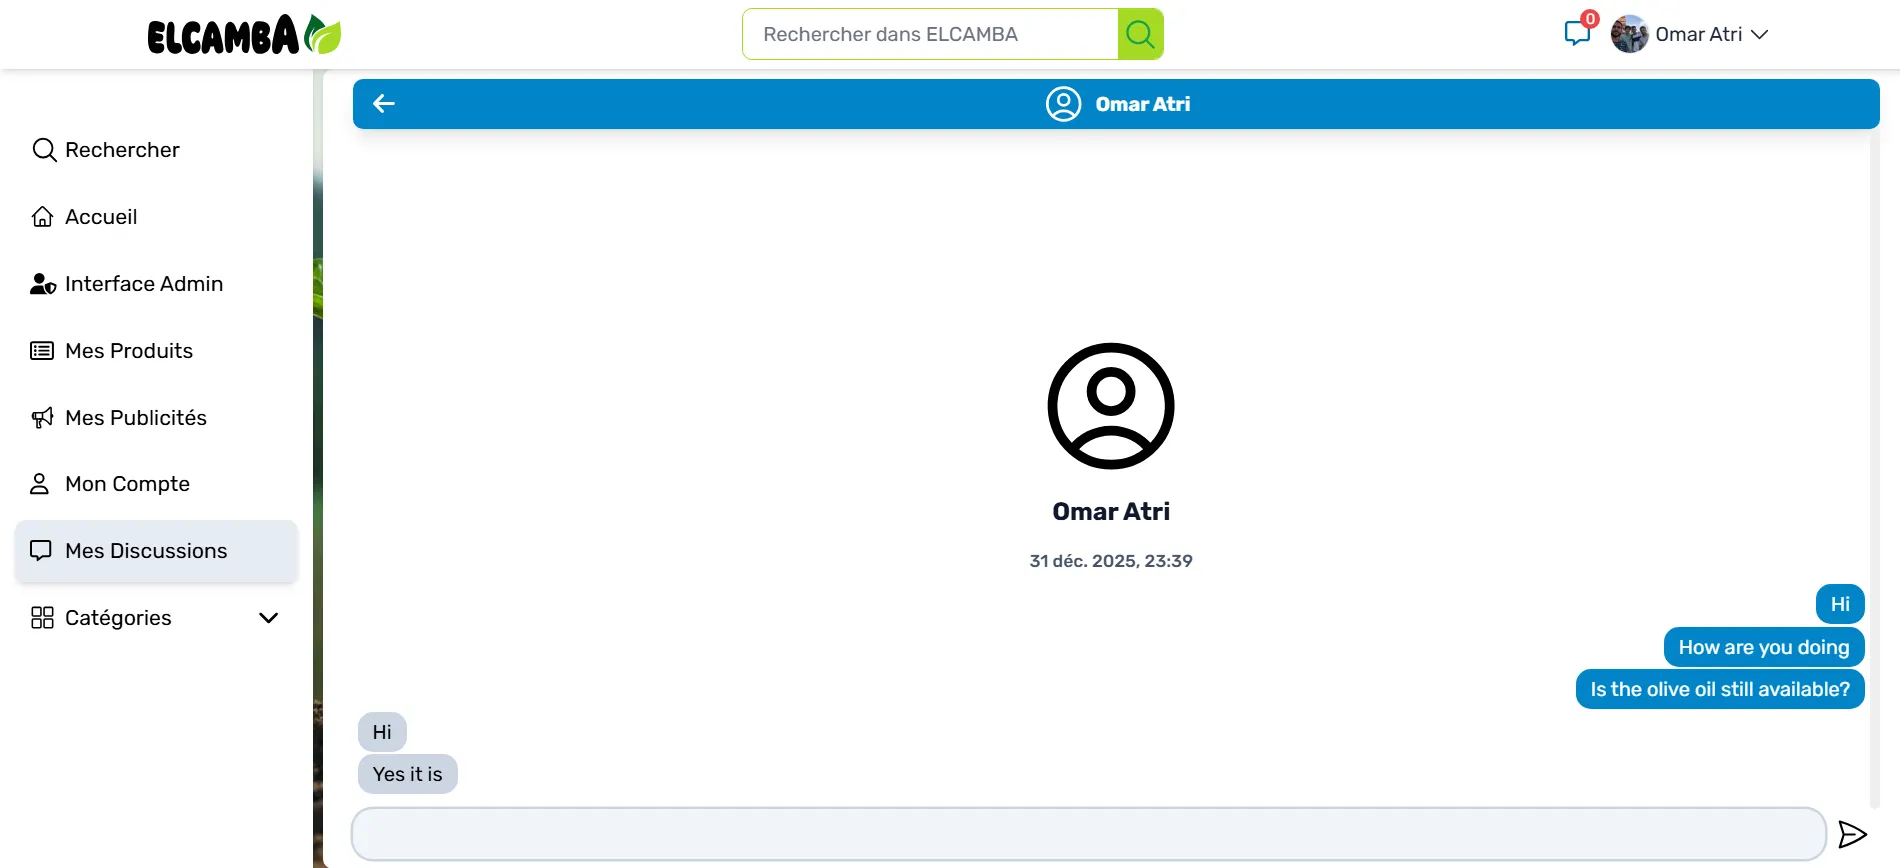This screenshot has width=1900, height=868.
Task: Open Mes Publicités in sidebar
Action: [156, 418]
